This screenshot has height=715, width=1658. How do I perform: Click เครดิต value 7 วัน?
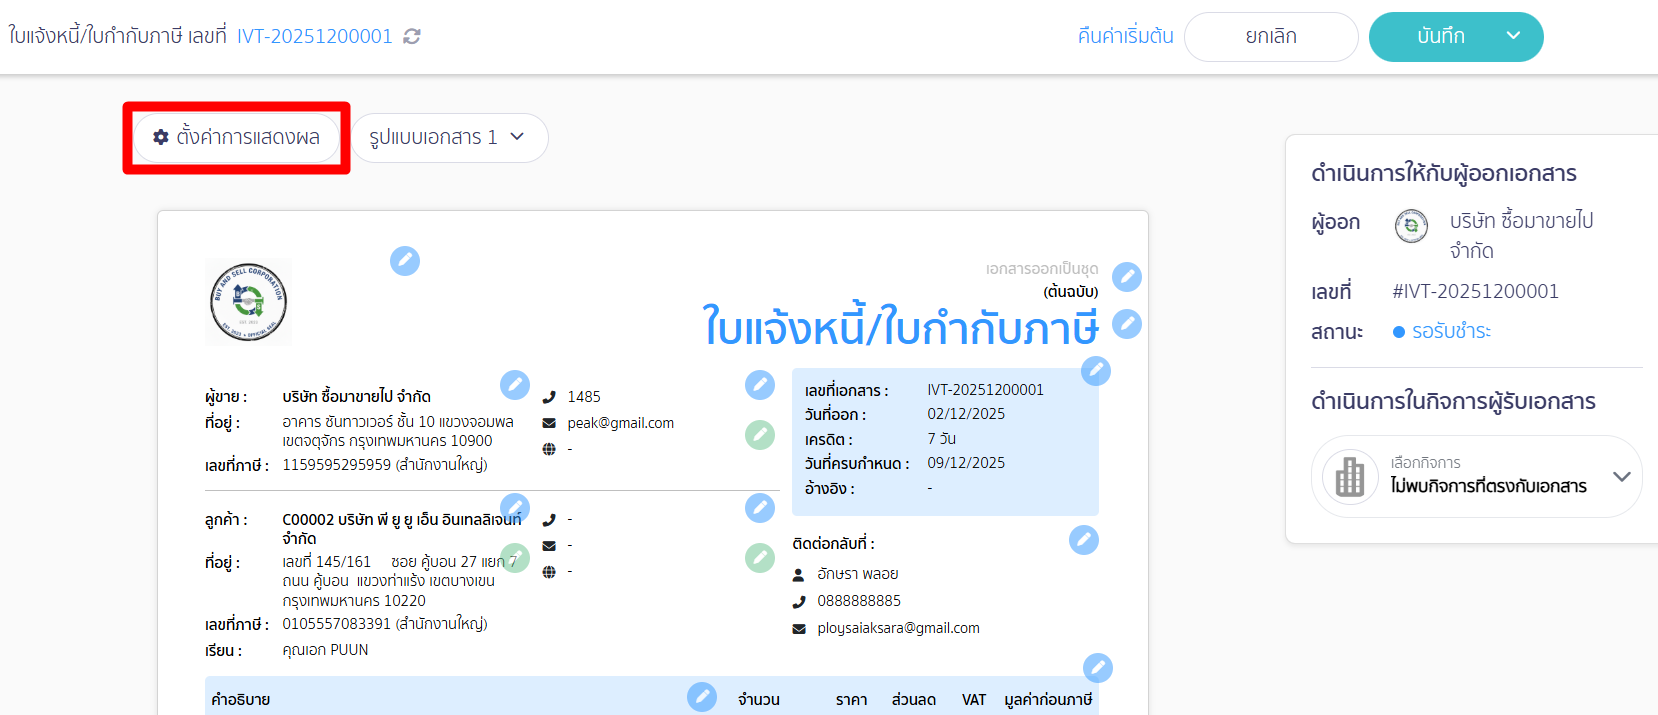942,439
